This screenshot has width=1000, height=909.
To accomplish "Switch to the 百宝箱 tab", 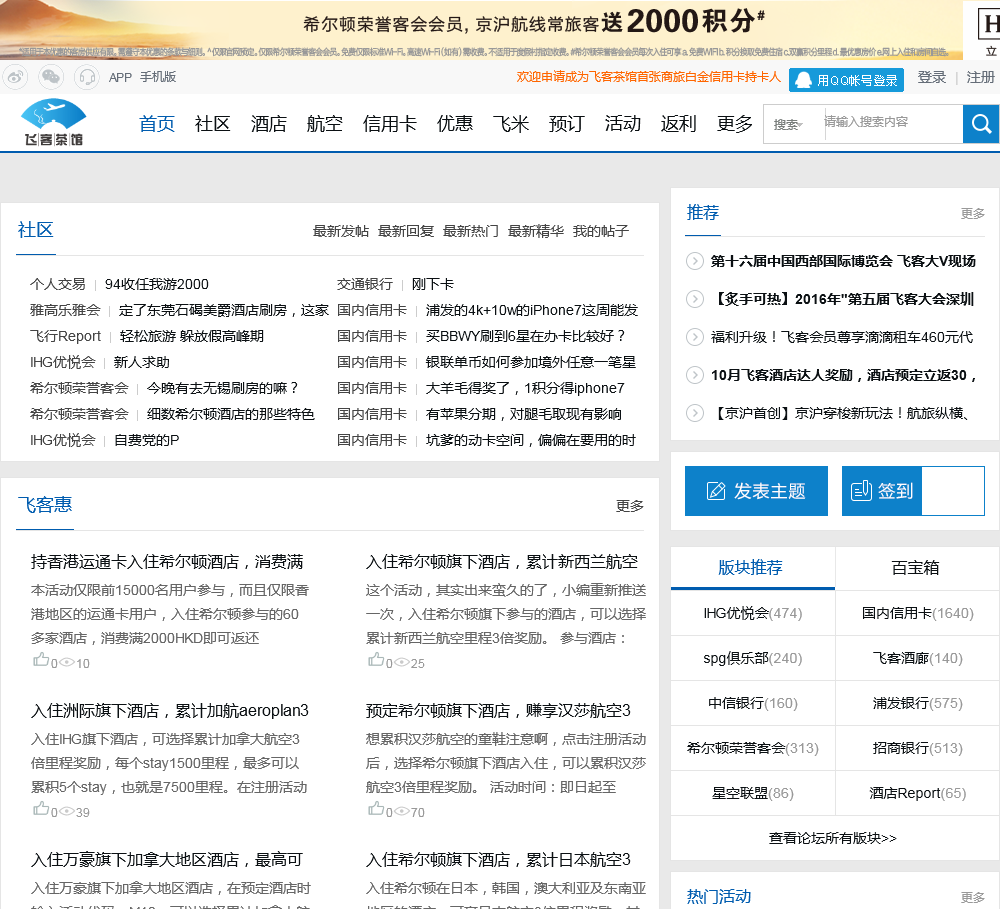I will click(915, 568).
